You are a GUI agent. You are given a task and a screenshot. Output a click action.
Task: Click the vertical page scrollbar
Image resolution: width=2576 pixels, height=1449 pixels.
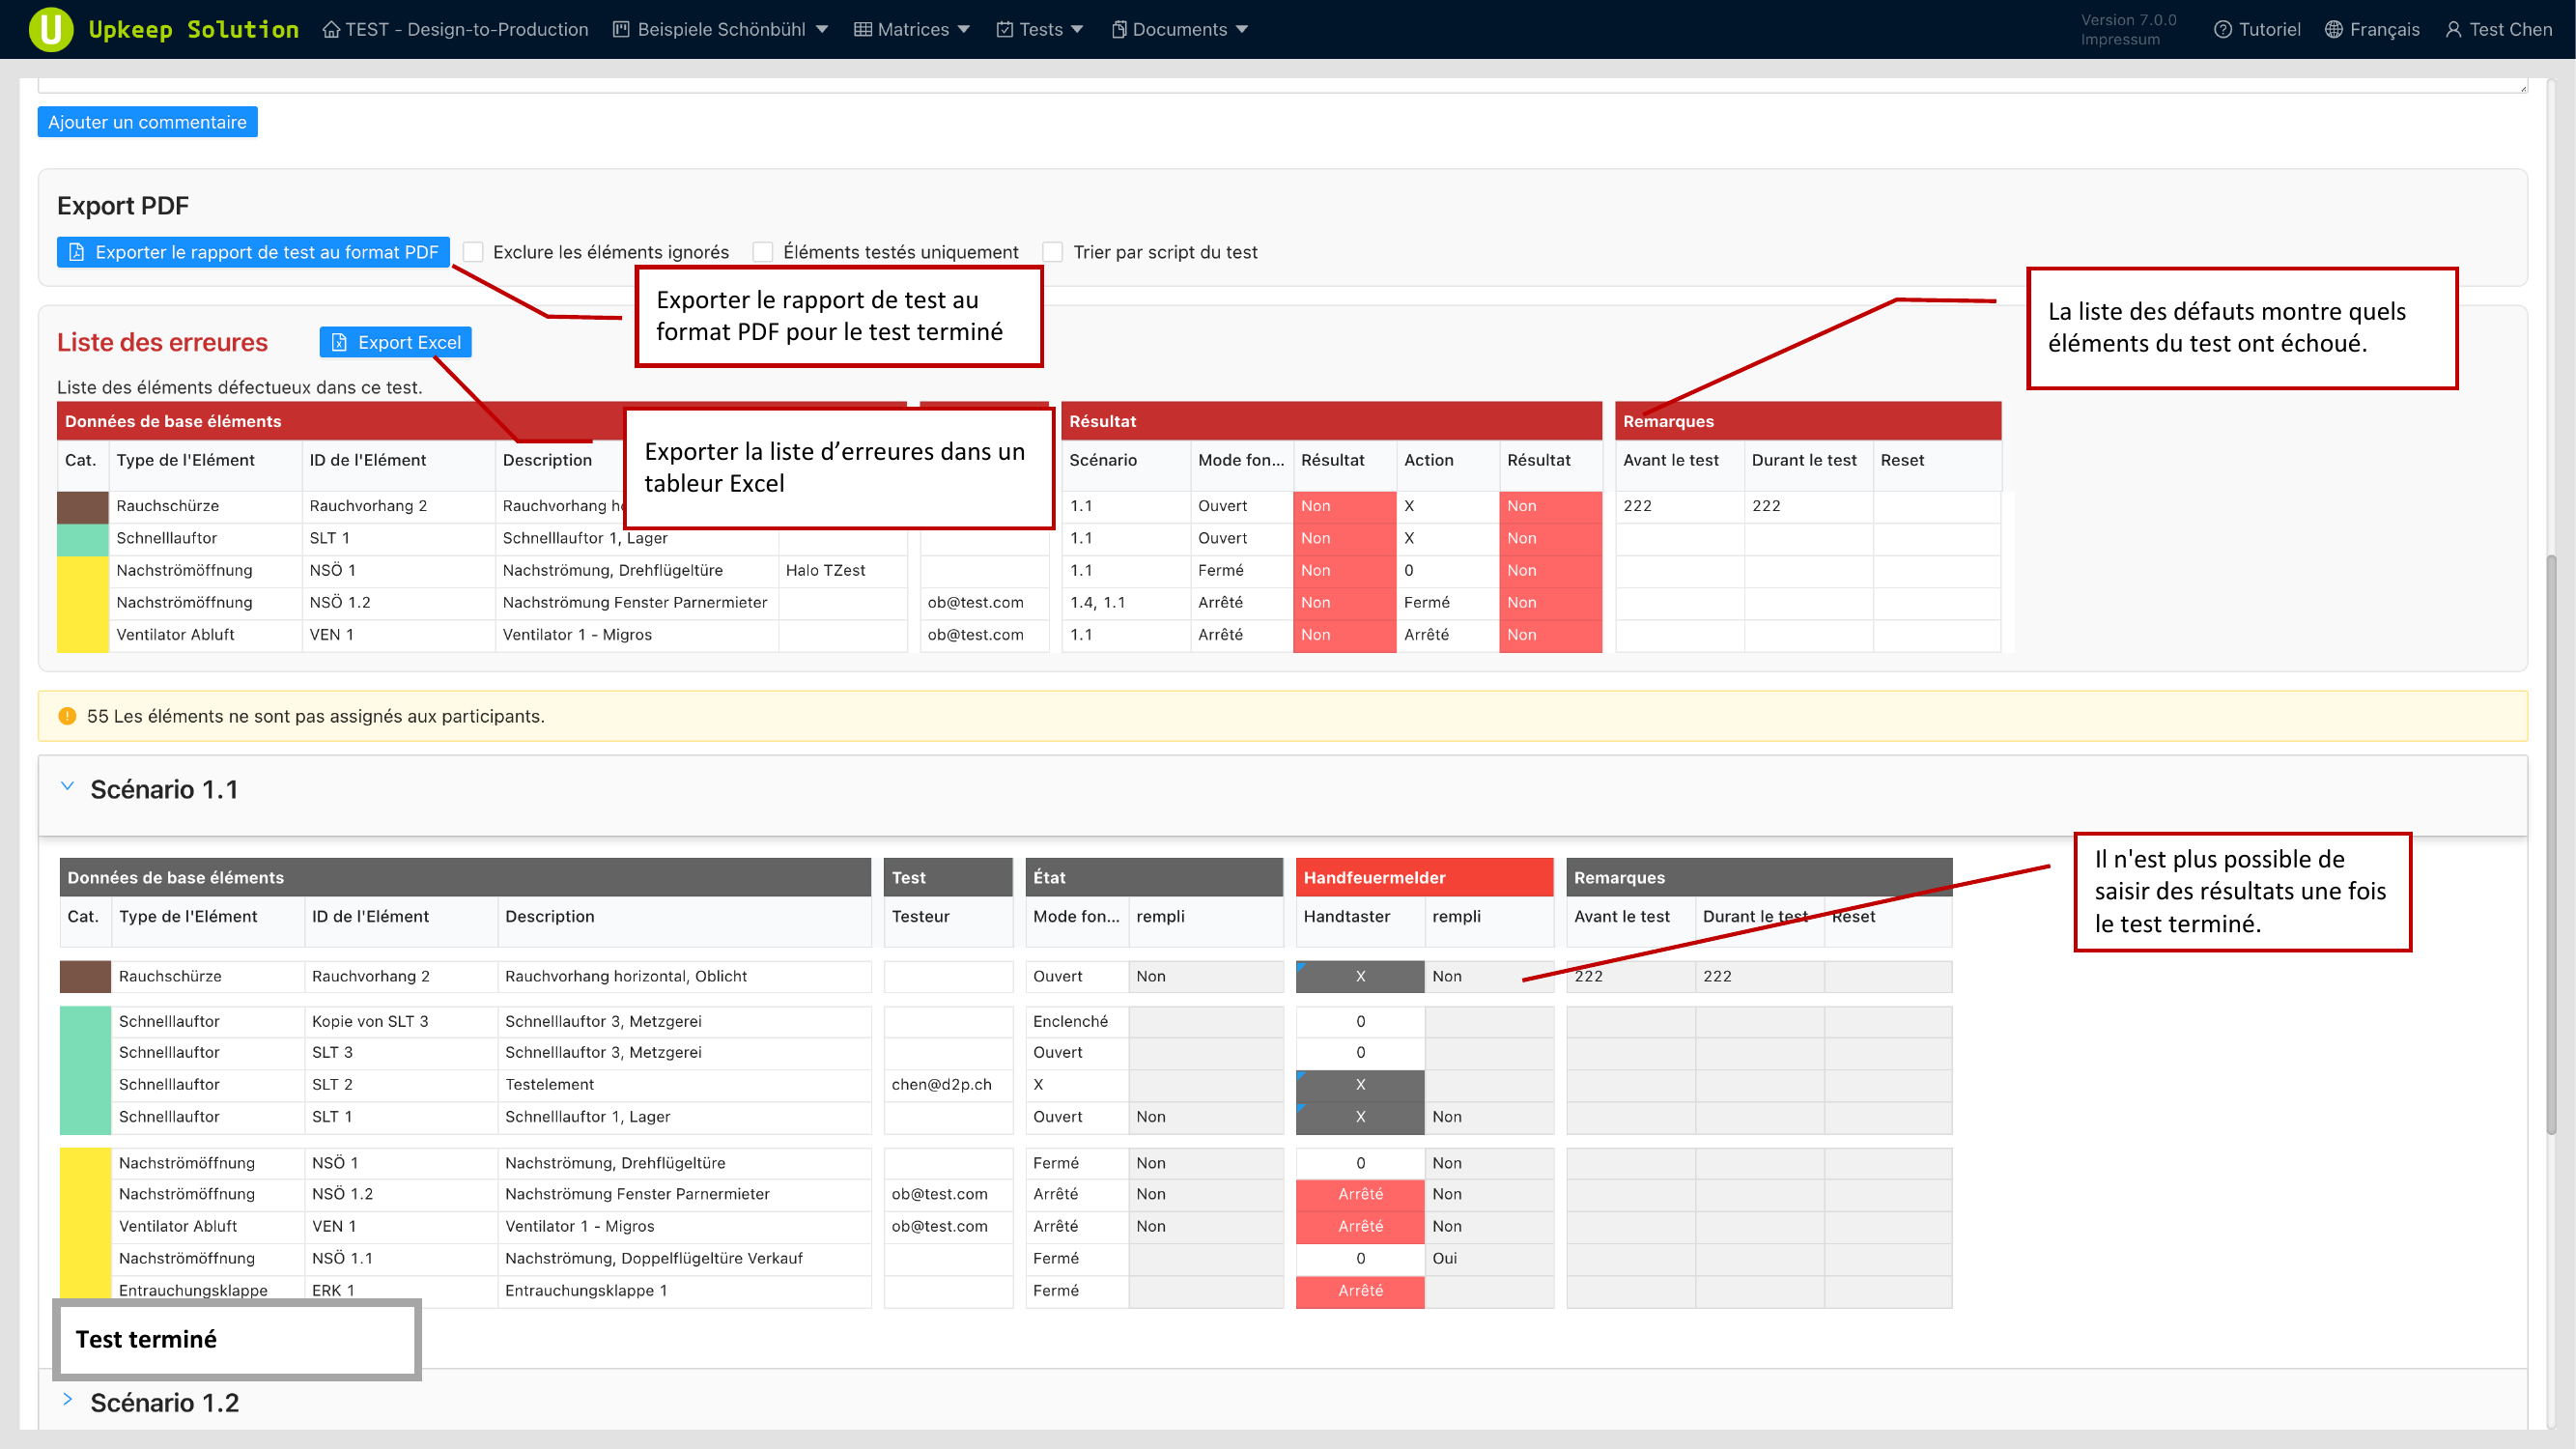click(2551, 844)
